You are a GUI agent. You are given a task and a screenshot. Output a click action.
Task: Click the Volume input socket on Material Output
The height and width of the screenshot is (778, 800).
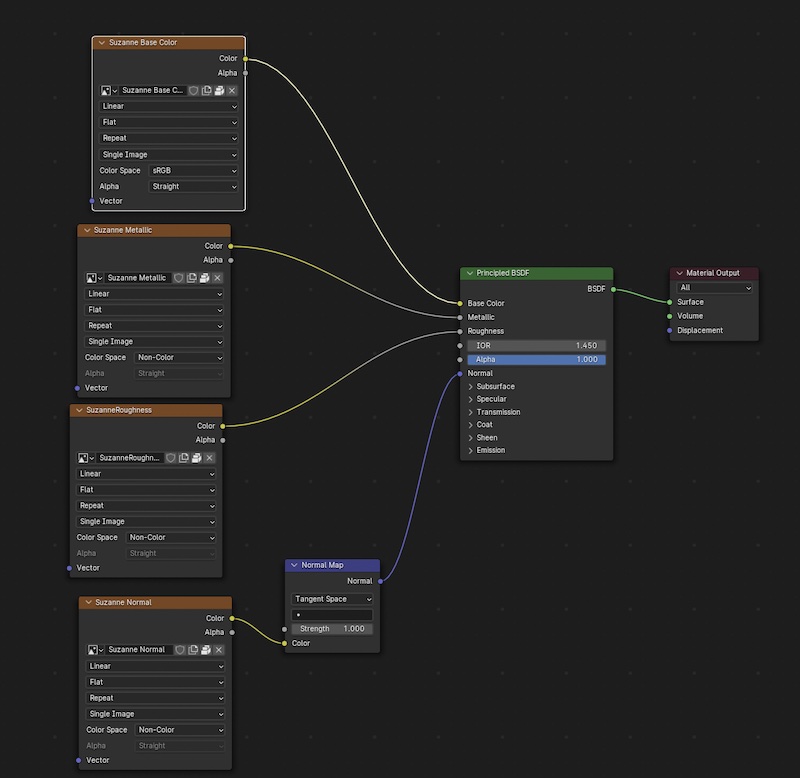[669, 316]
